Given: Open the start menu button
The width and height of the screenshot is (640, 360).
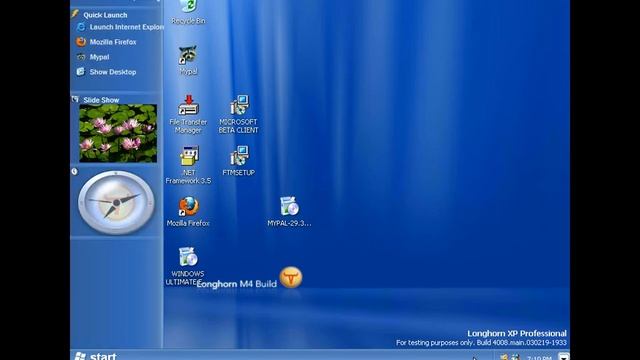Looking at the screenshot, I should point(96,356).
